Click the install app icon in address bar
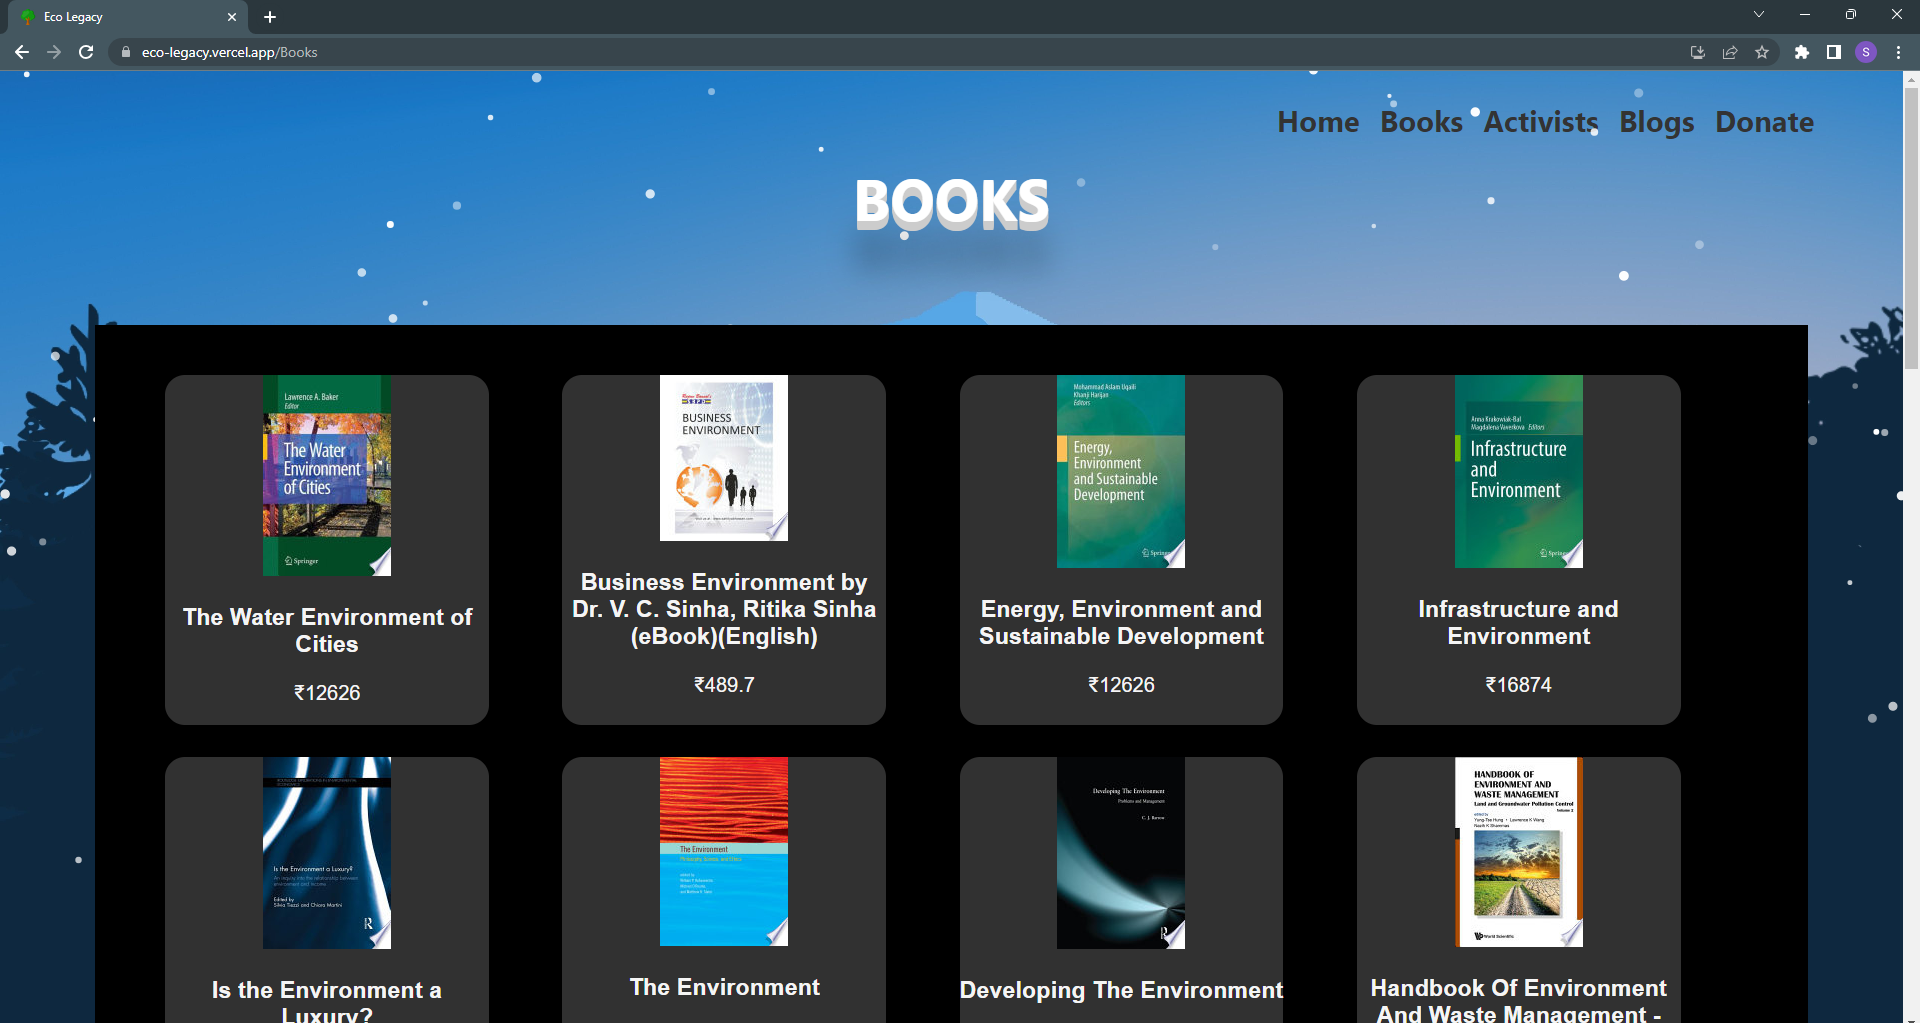This screenshot has height=1023, width=1920. pos(1697,52)
